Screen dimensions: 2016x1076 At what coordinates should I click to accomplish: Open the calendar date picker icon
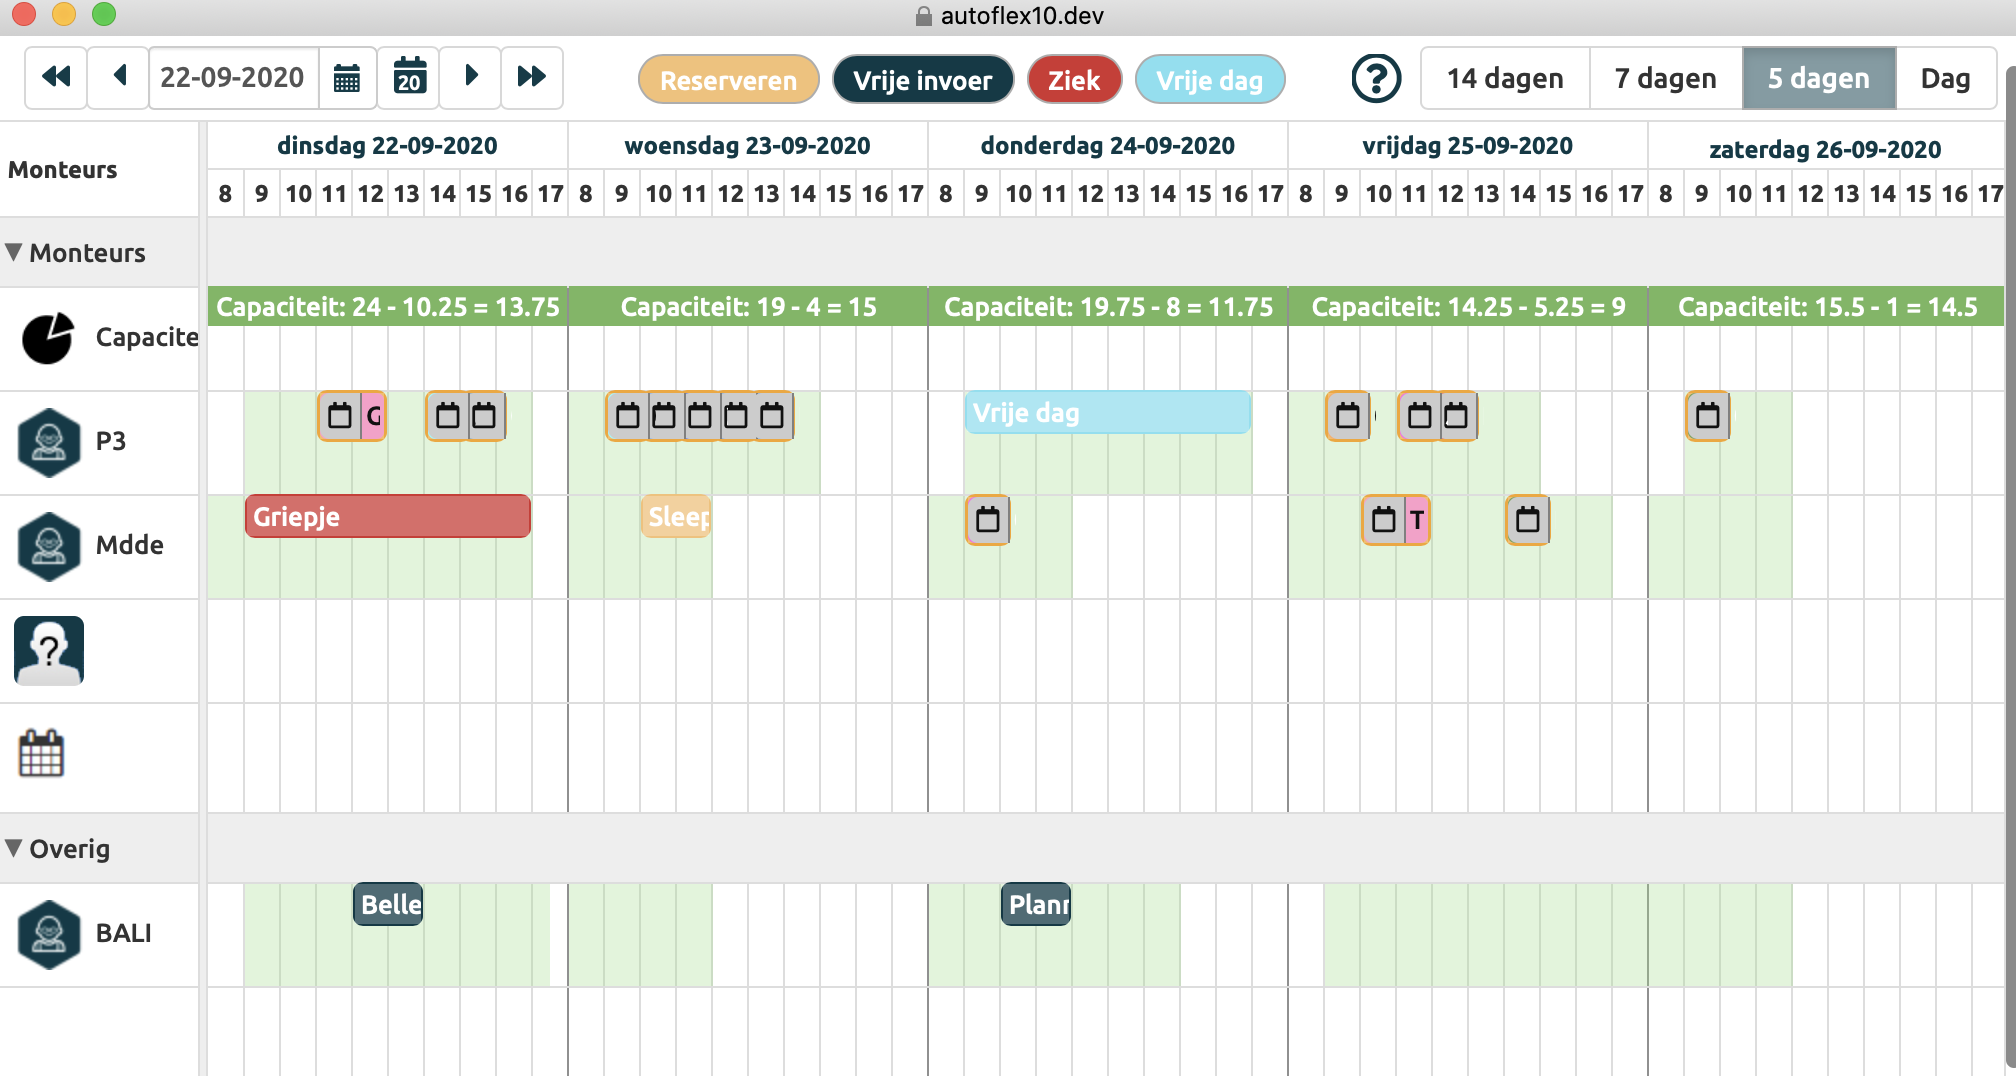pos(347,78)
